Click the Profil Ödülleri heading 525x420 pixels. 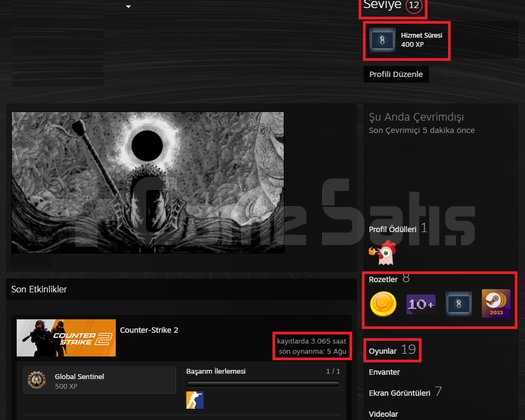392,229
